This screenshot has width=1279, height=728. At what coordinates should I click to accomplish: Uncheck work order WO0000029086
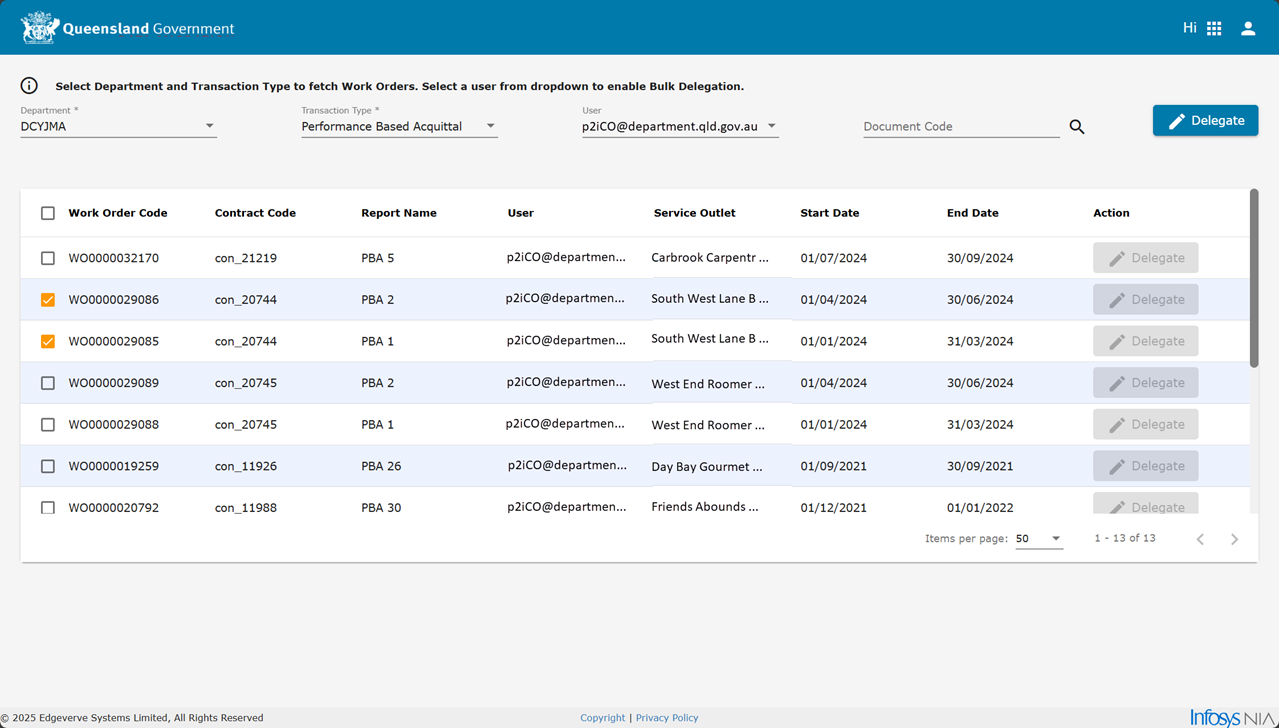pyautogui.click(x=48, y=300)
